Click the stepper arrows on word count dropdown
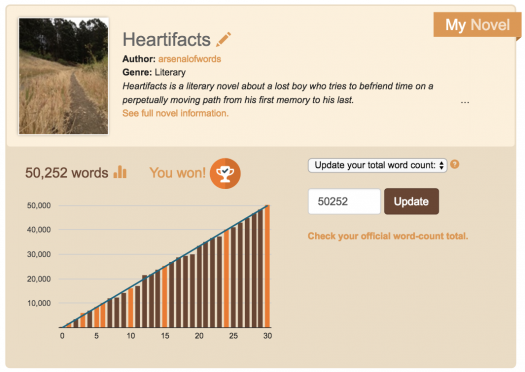525x372 pixels. [x=441, y=165]
